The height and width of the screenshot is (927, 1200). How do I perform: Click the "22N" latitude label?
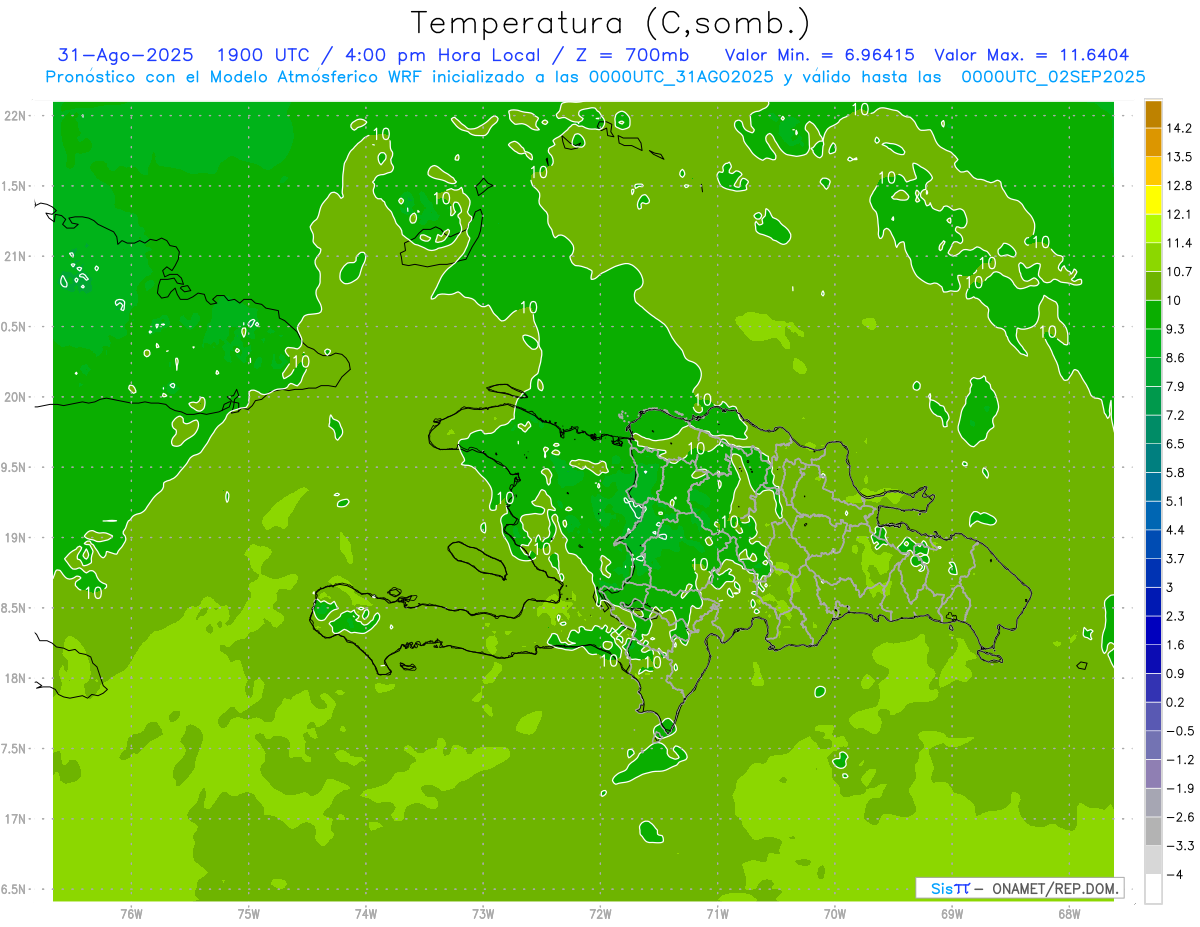point(14,115)
